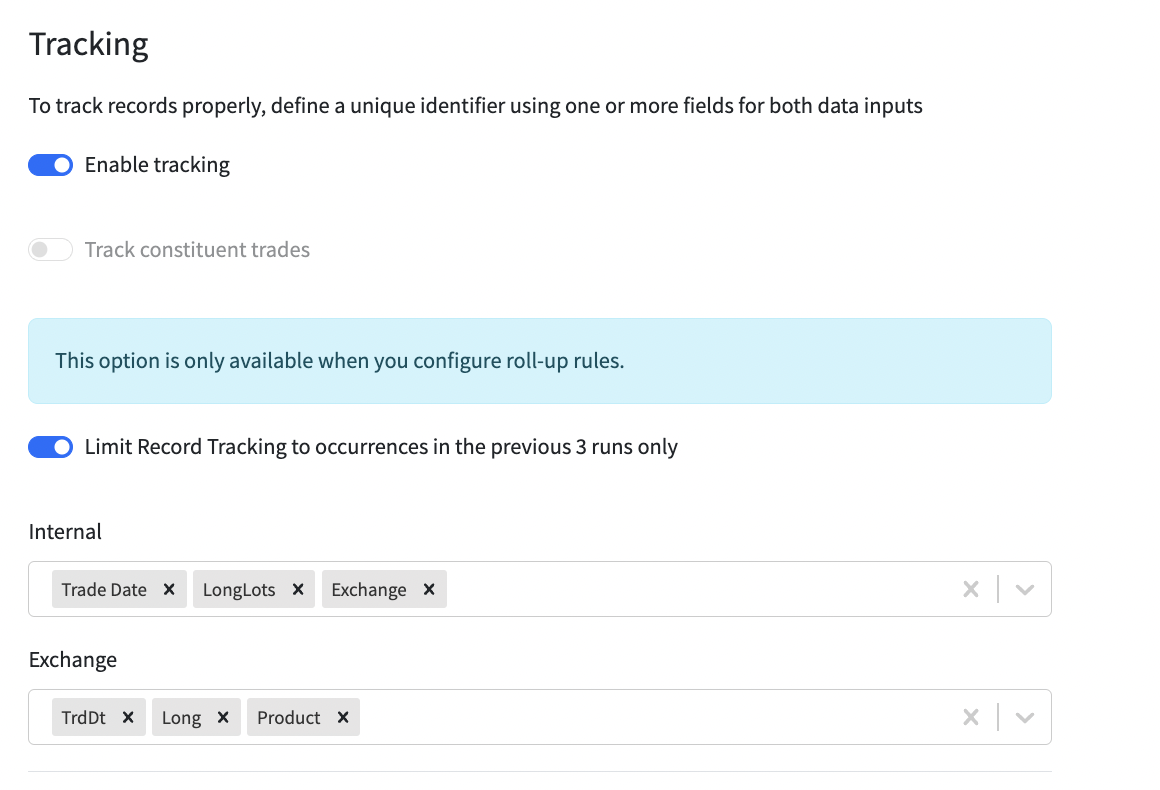Click the Exchange tag label in Internal
Screen dimensions: 1160x790
pyautogui.click(x=369, y=590)
